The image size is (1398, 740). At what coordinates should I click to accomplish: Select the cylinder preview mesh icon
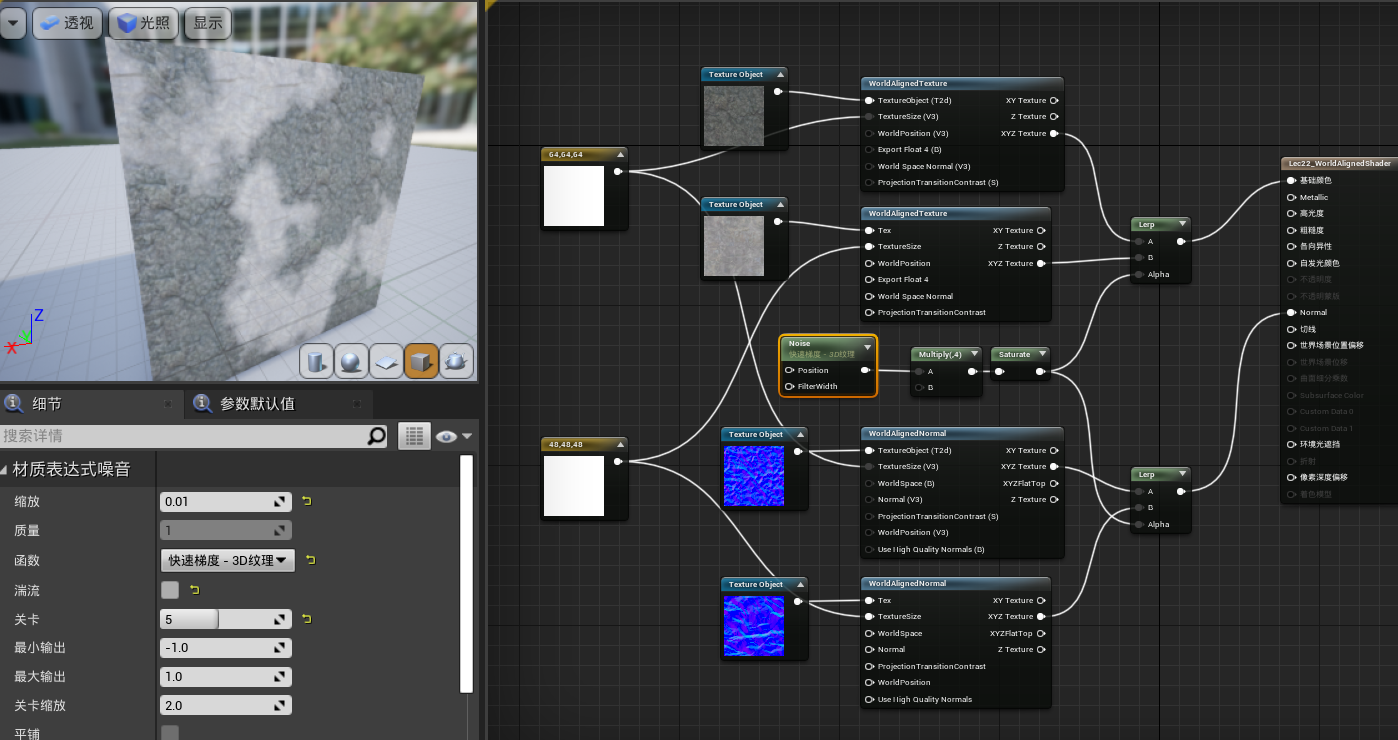pos(317,361)
